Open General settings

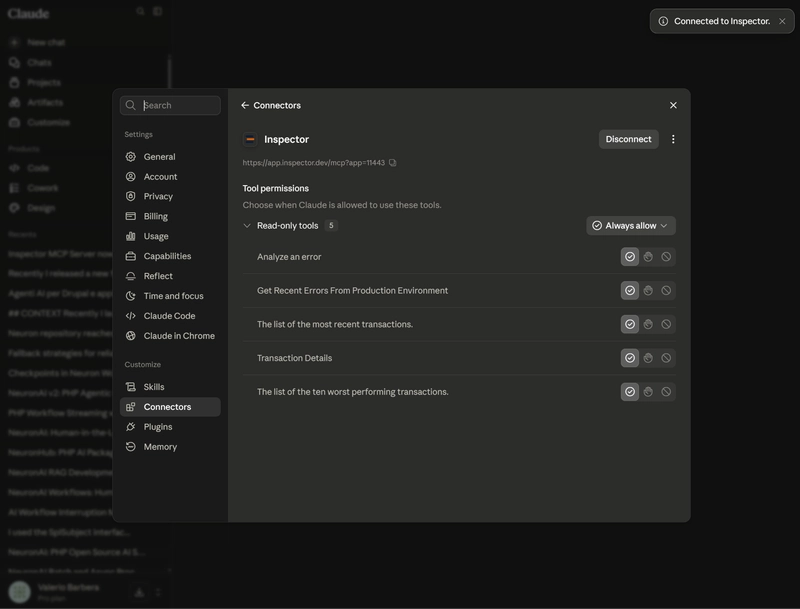[170, 157]
